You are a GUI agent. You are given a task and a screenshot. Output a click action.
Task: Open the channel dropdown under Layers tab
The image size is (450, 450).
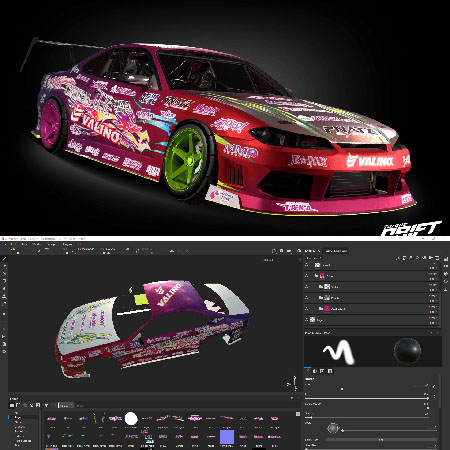point(313,258)
